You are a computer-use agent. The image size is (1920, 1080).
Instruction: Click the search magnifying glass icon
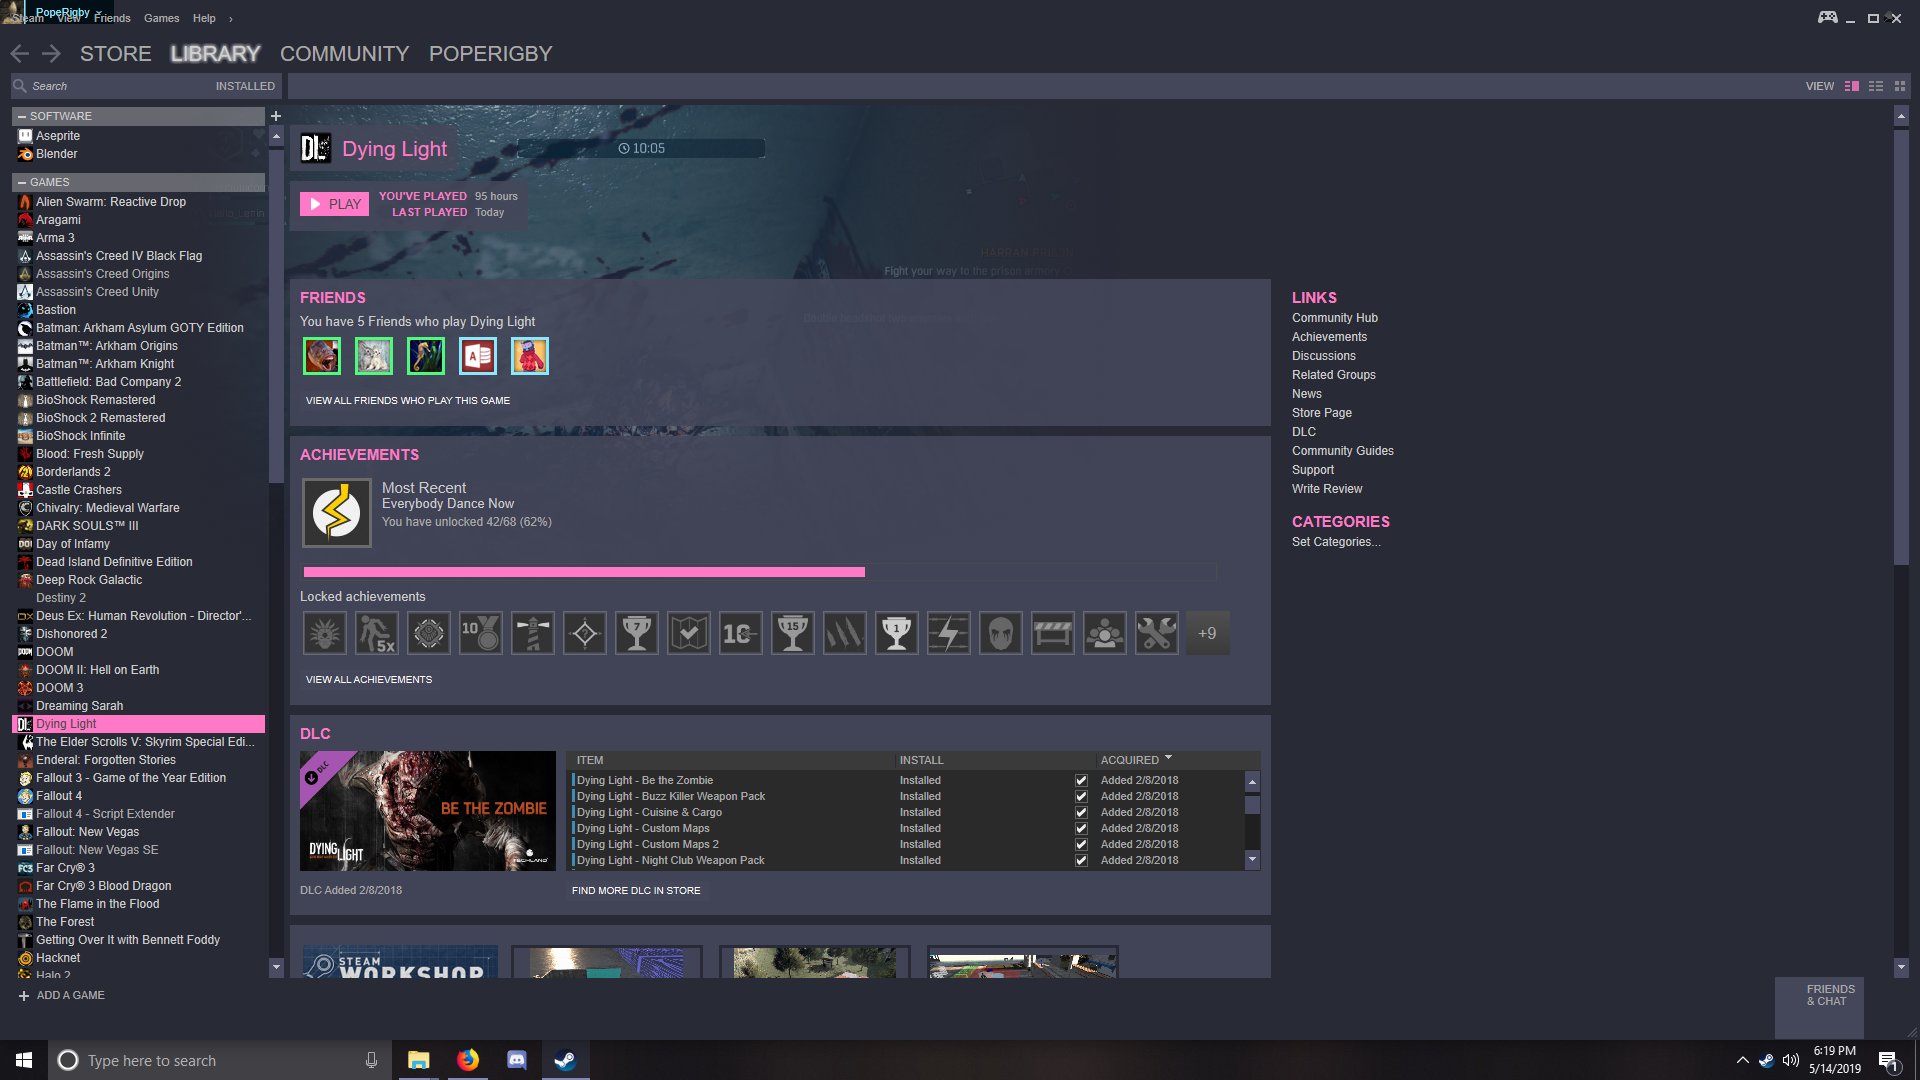tap(20, 86)
